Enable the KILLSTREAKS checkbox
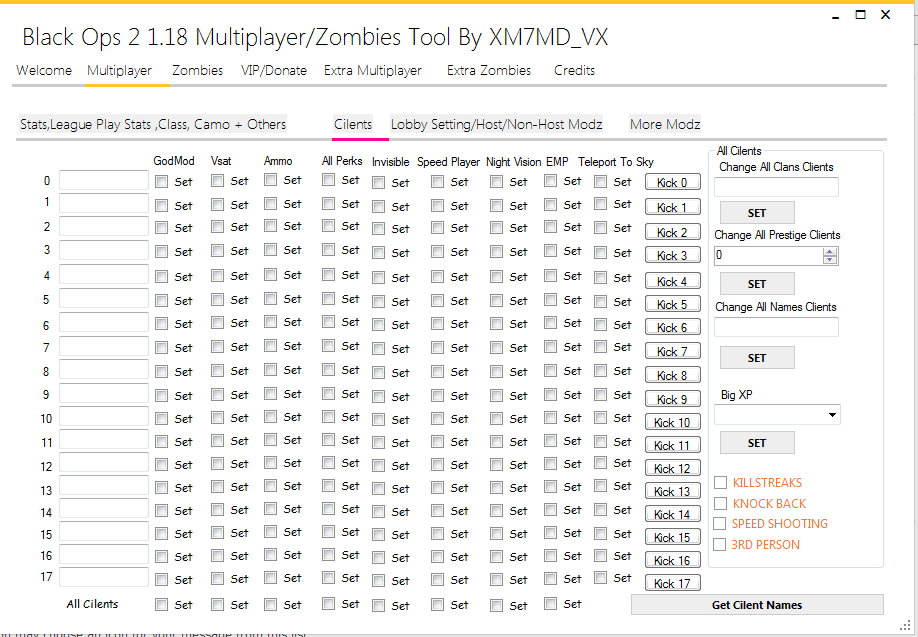Image resolution: width=918 pixels, height=637 pixels. coord(721,482)
